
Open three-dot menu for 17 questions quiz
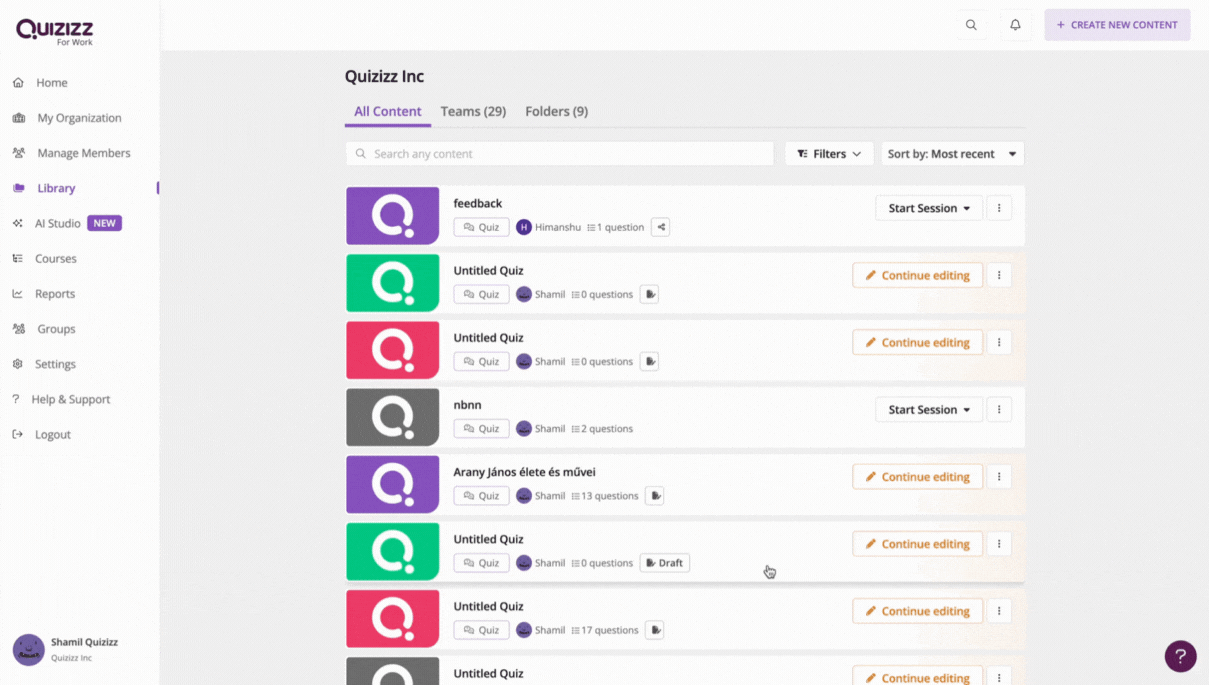999,611
